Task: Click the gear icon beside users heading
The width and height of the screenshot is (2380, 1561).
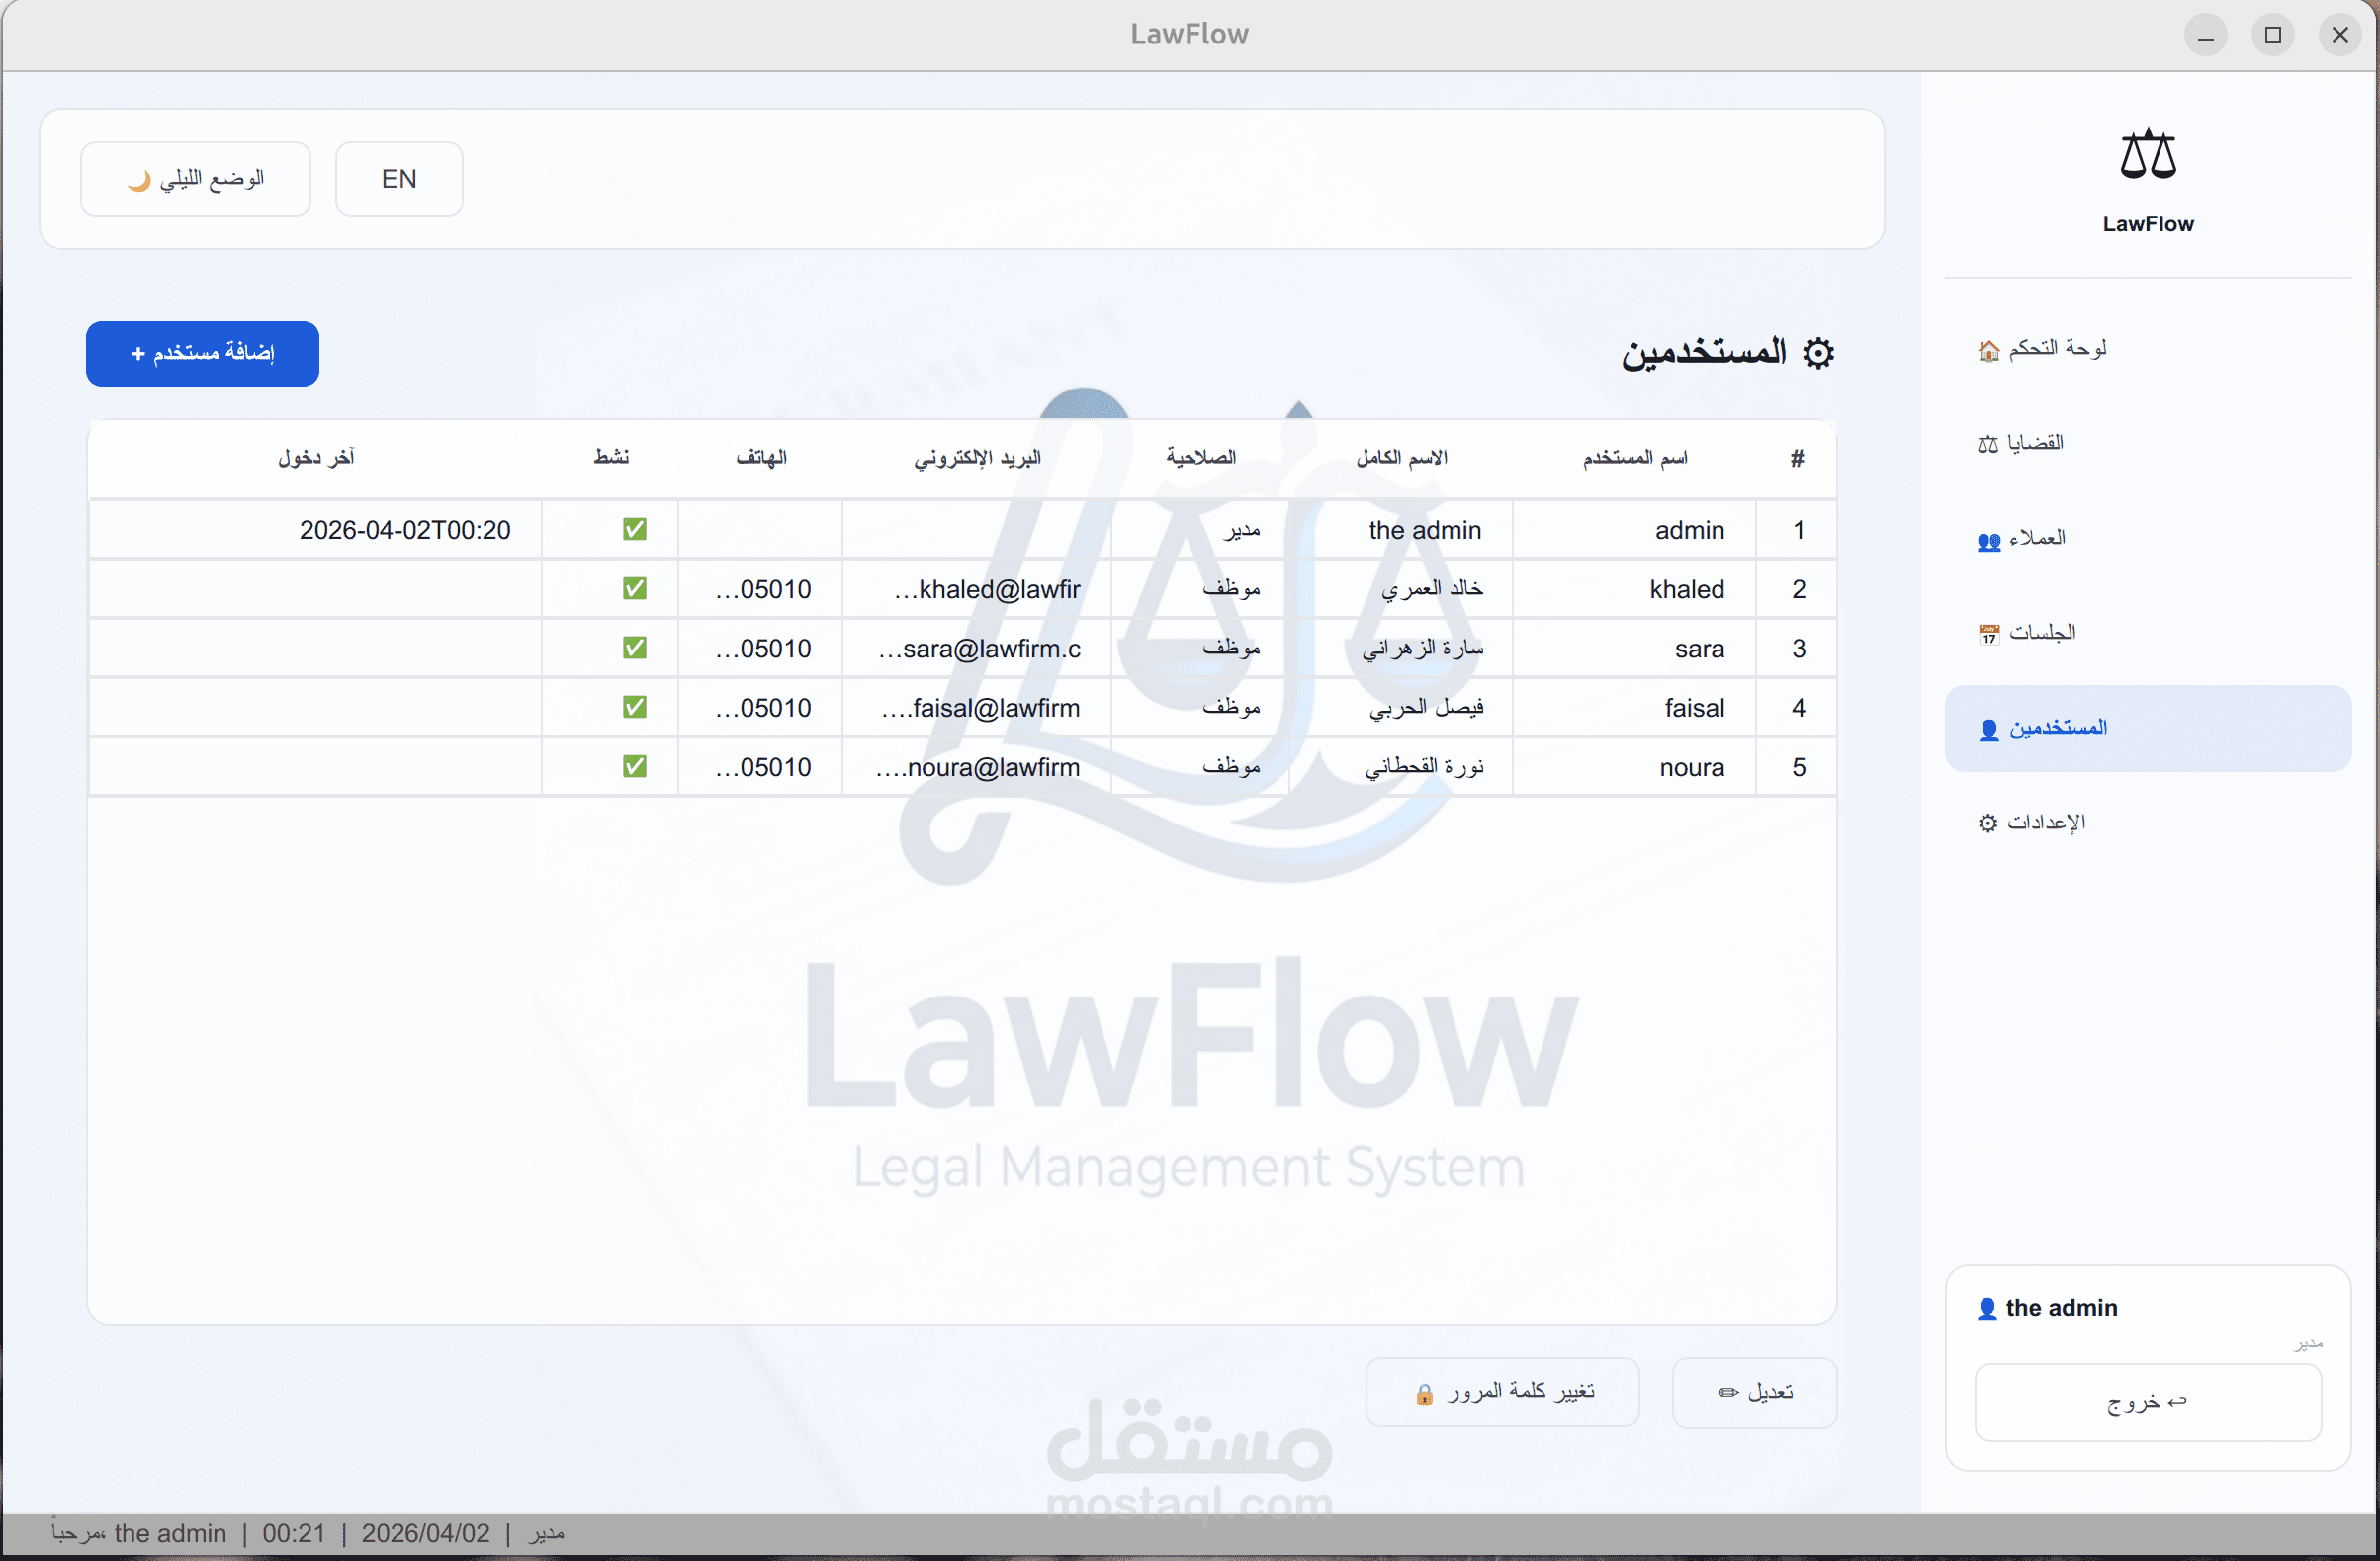Action: pos(1818,353)
